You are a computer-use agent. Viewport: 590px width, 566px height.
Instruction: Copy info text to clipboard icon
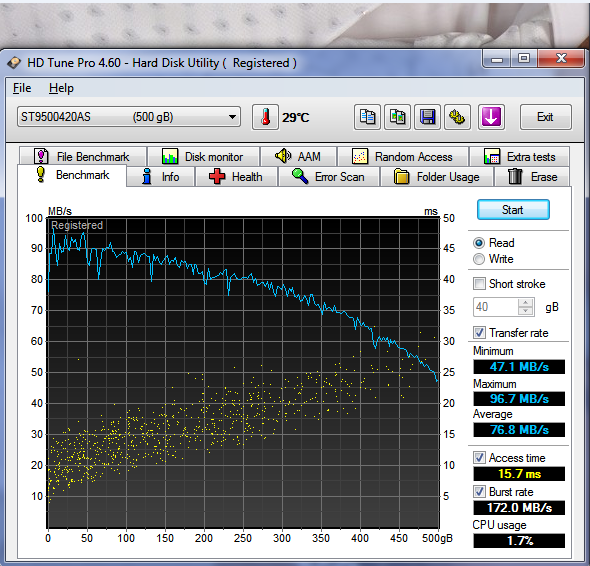pyautogui.click(x=367, y=117)
